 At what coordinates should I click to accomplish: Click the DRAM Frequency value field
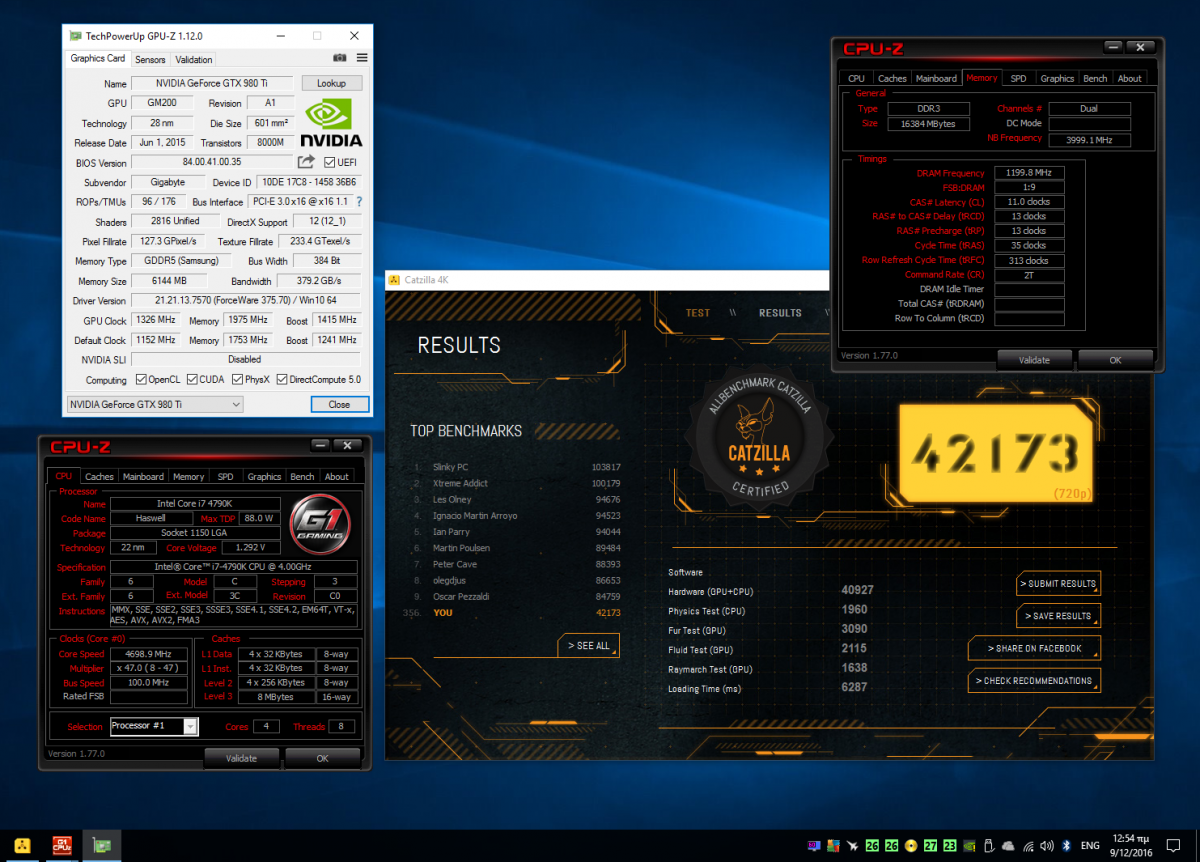point(1029,173)
